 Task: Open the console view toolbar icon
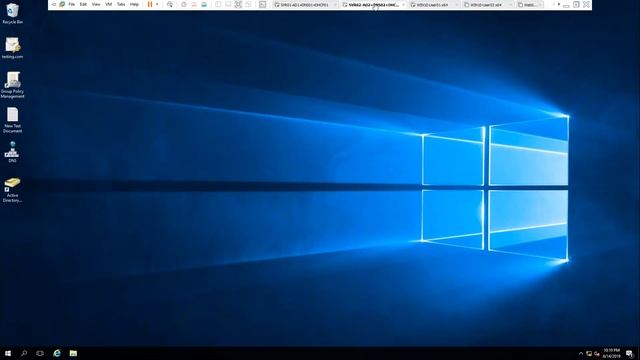coord(262,4)
